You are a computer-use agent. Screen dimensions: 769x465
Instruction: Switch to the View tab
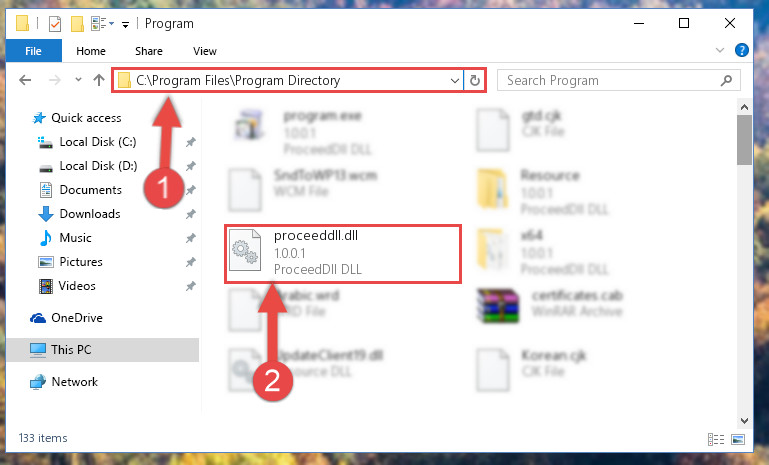click(x=205, y=51)
